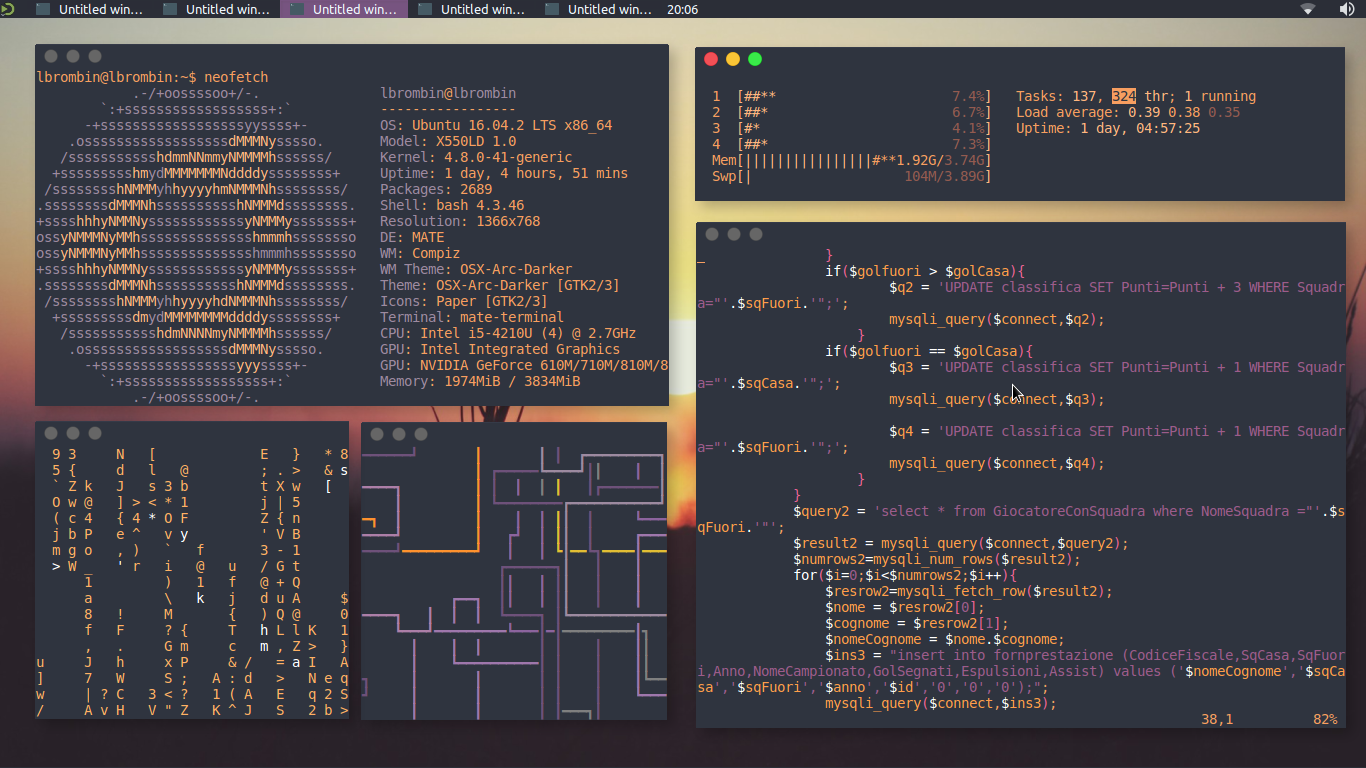The image size is (1366, 768).
Task: Click 'if($golfuori > $golCasa){' in editor
Action: [x=925, y=271]
